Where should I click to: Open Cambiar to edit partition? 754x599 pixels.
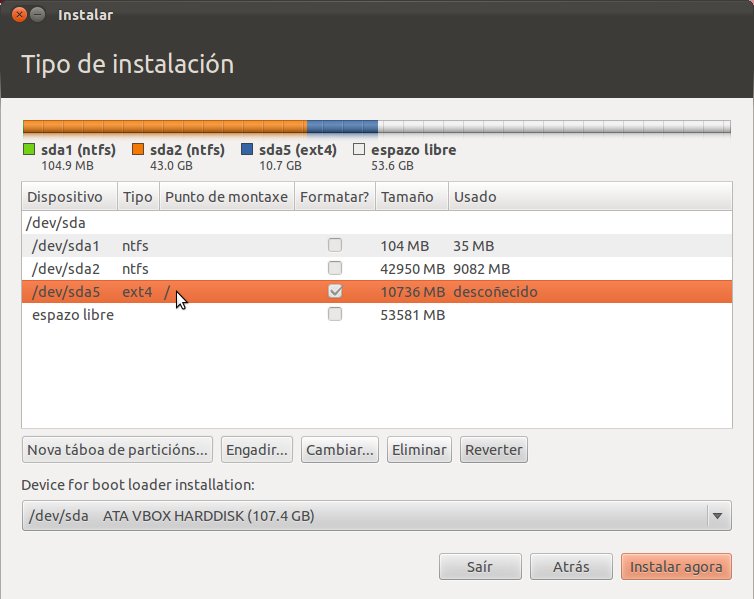tap(340, 449)
